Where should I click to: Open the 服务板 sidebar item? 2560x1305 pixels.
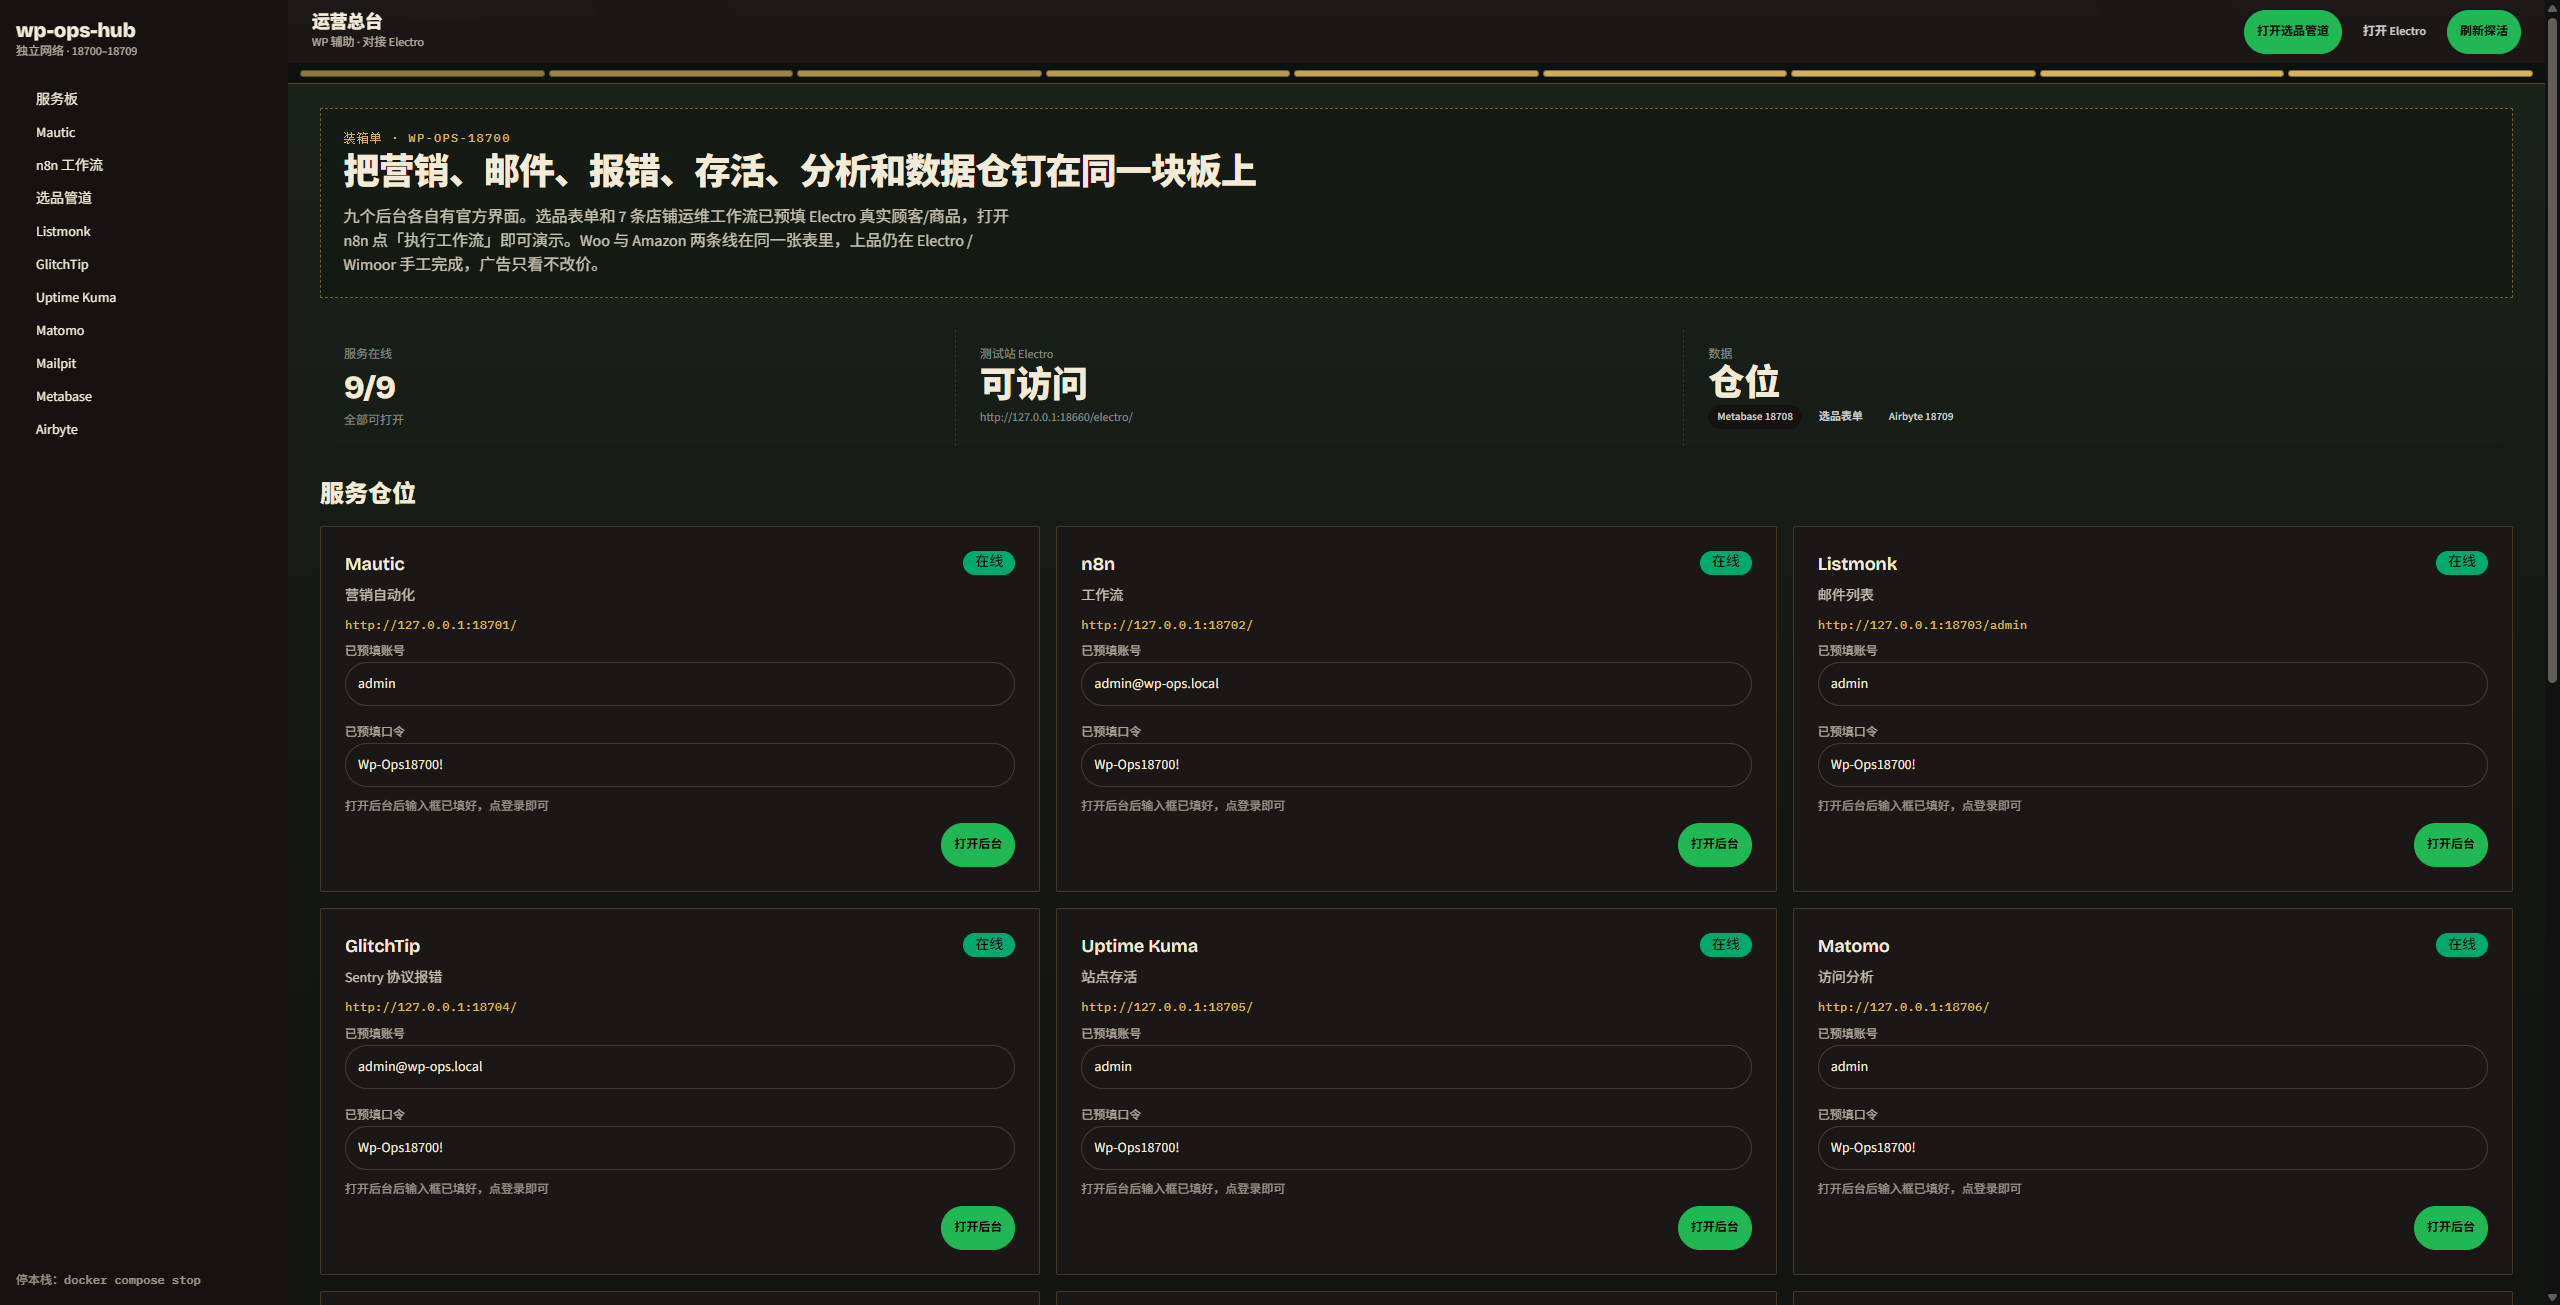[x=57, y=99]
